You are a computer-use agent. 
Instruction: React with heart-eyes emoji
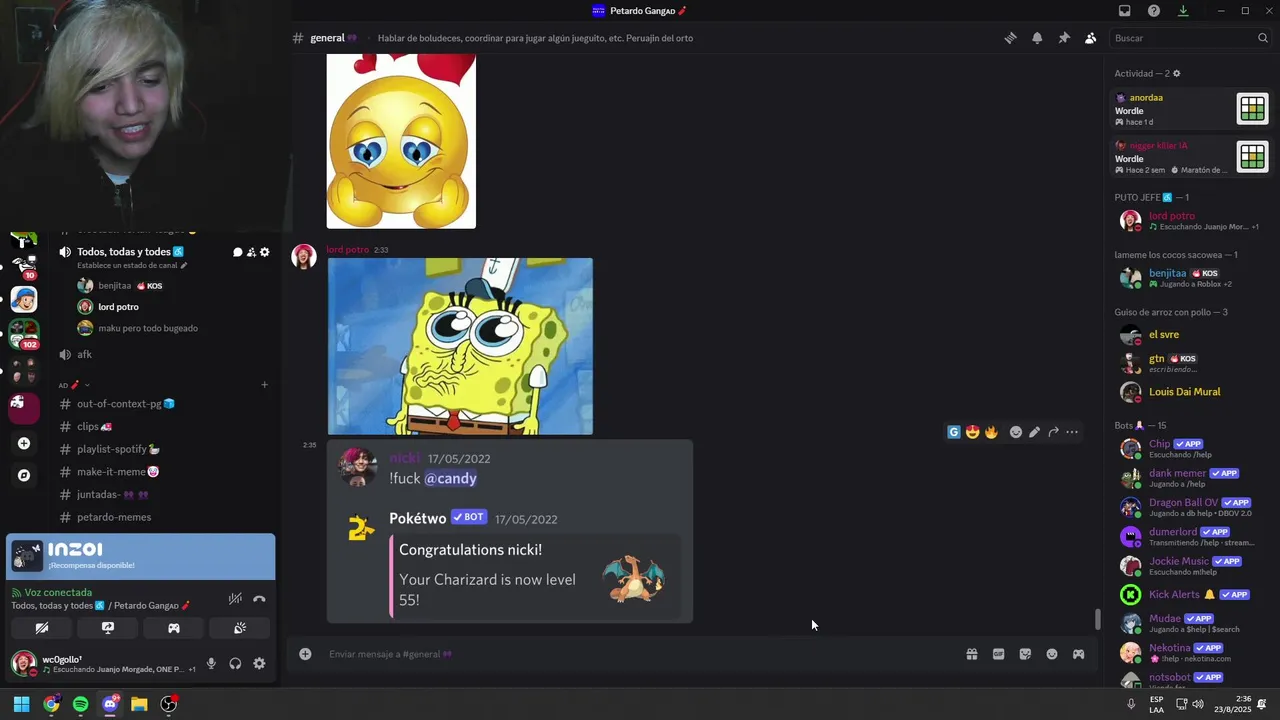pyautogui.click(x=972, y=432)
